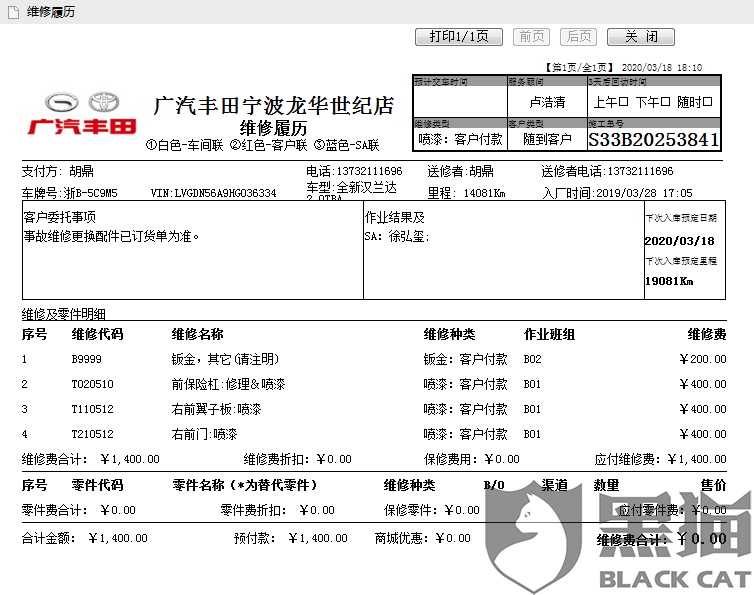Select repair code T020510 row

click(374, 384)
